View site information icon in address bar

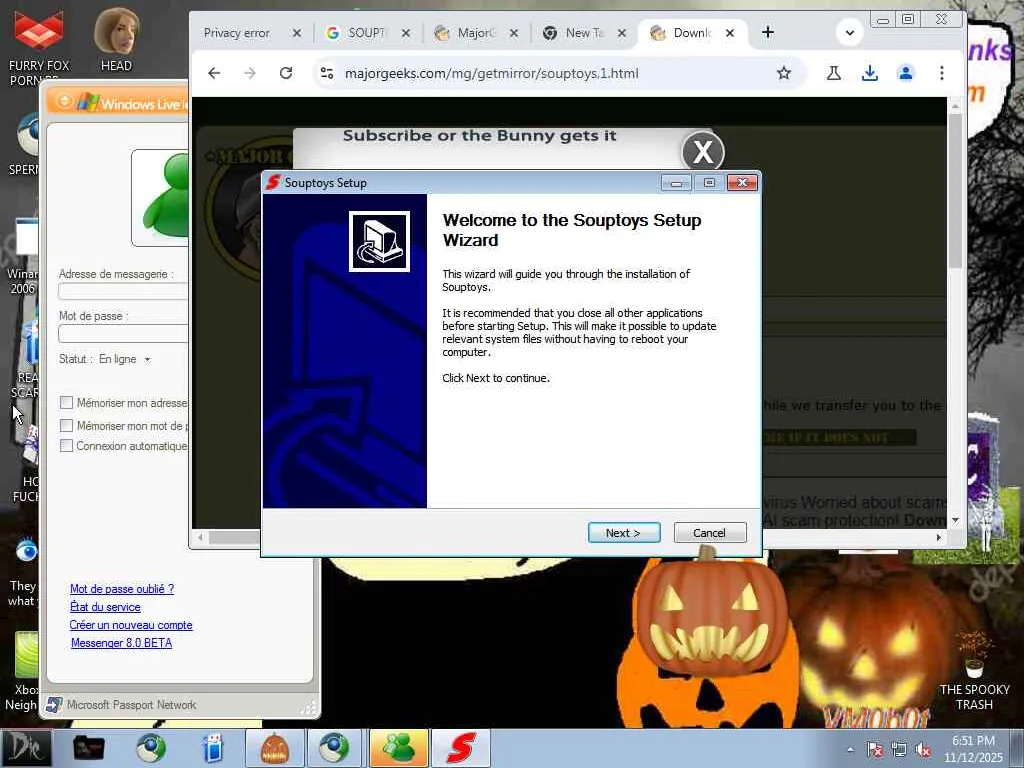(x=327, y=73)
